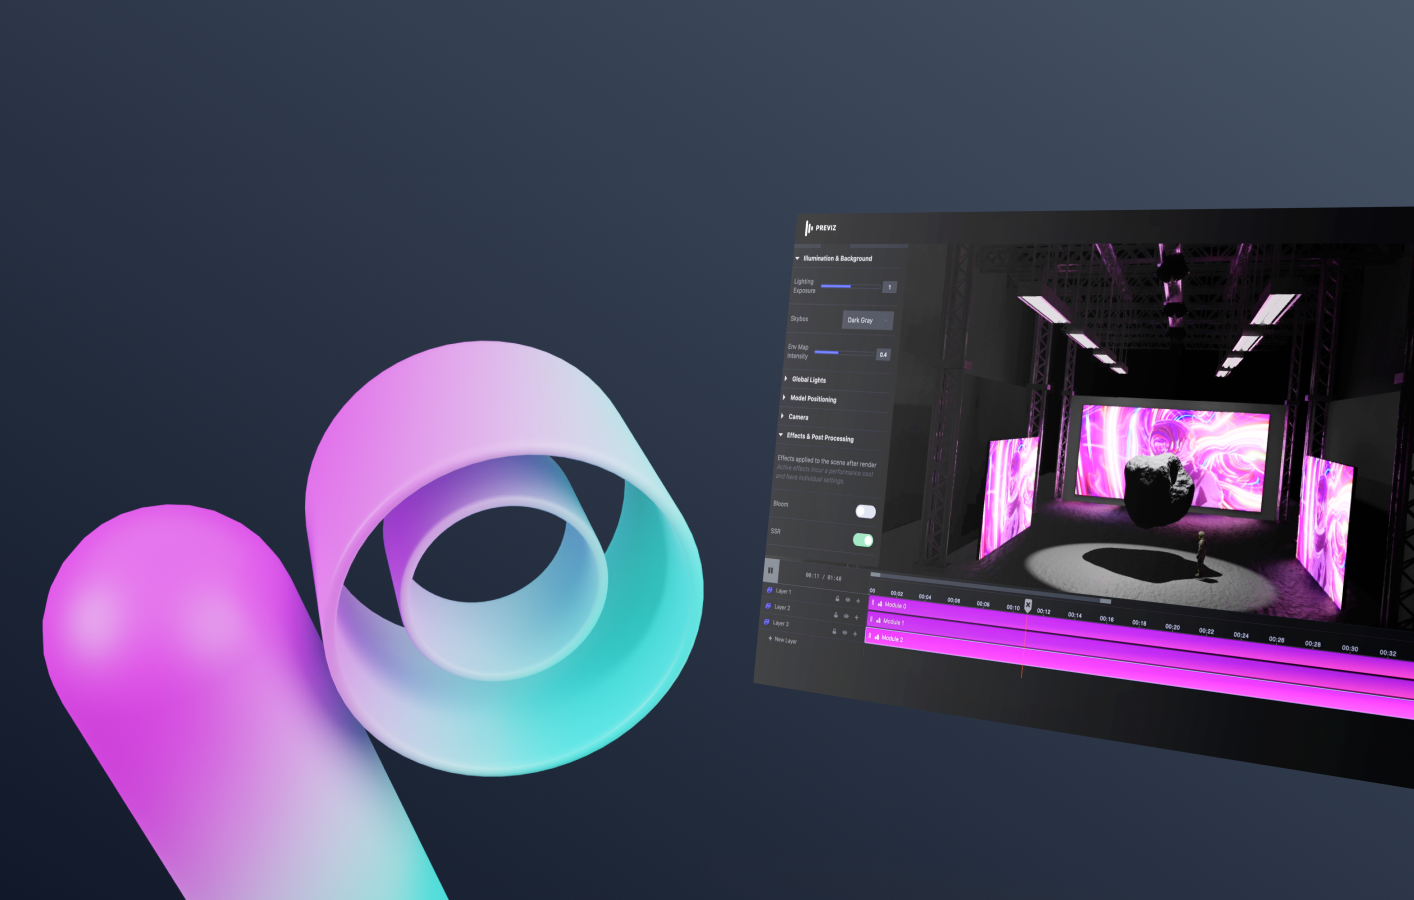
Task: Click the Module 0 clip's chart icon
Action: tap(880, 604)
